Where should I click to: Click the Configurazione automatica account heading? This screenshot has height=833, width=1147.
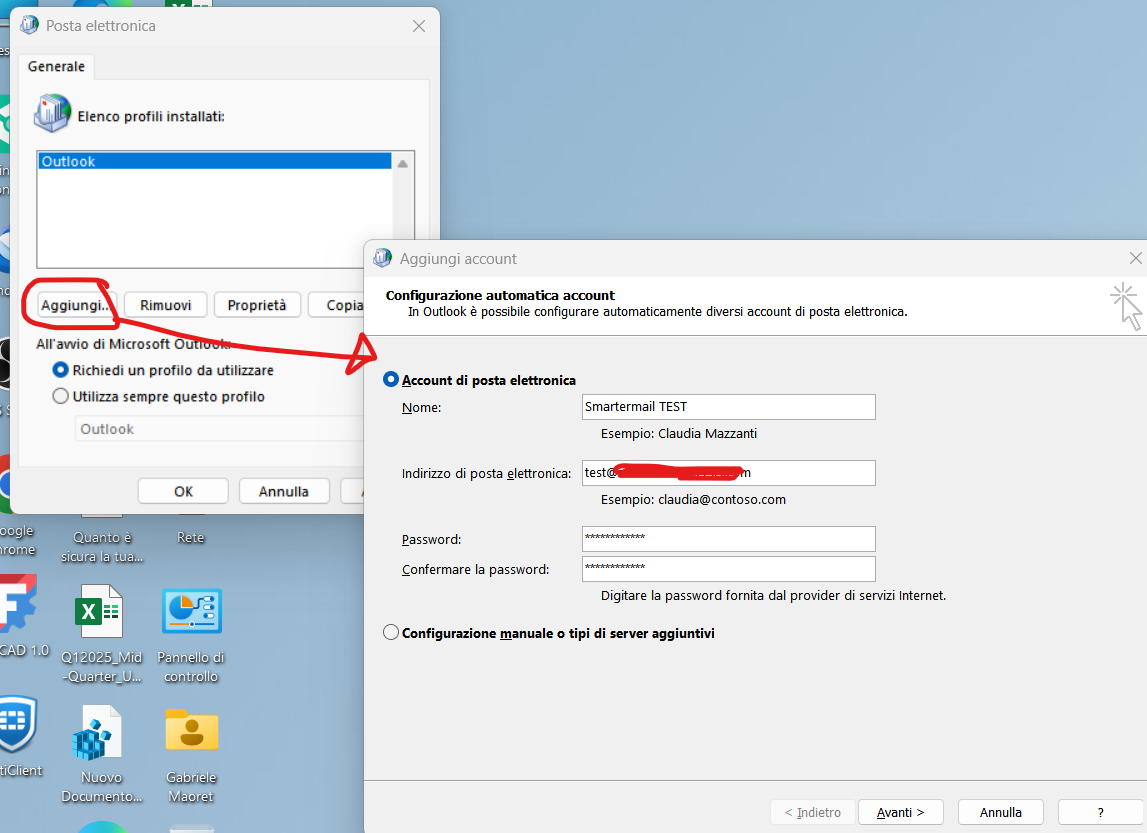tap(500, 295)
